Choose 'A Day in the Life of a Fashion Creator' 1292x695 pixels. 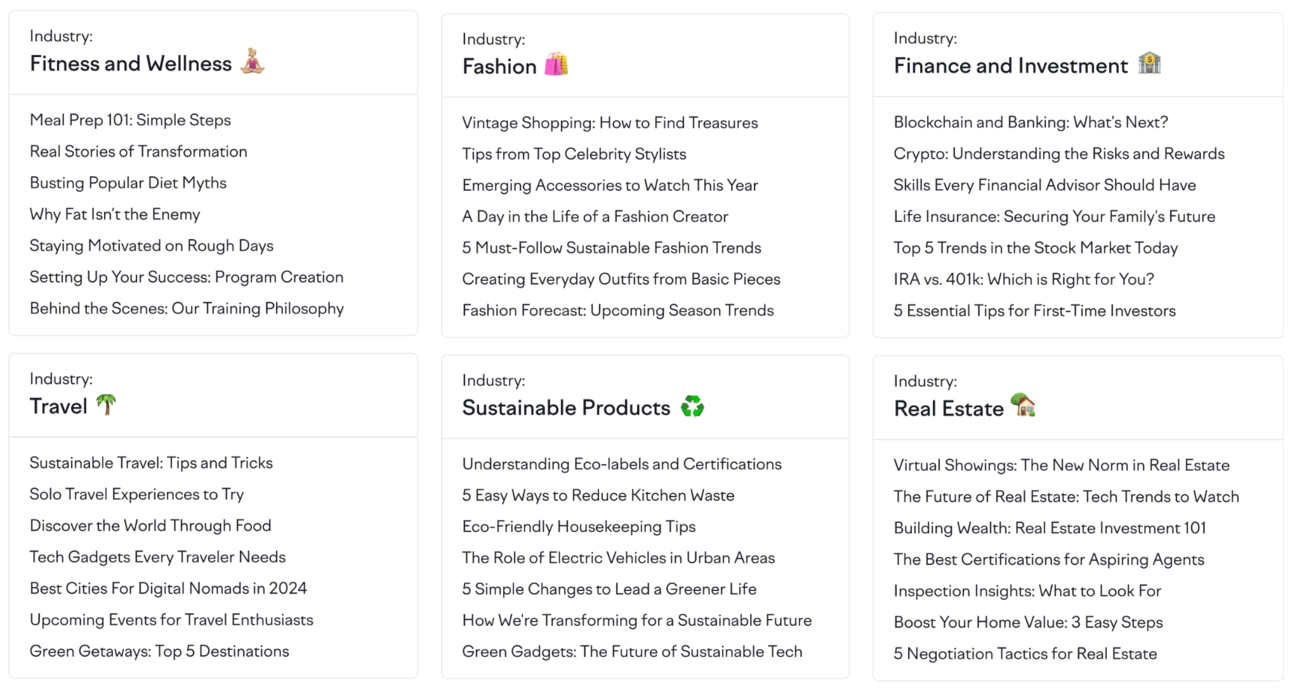[595, 217]
